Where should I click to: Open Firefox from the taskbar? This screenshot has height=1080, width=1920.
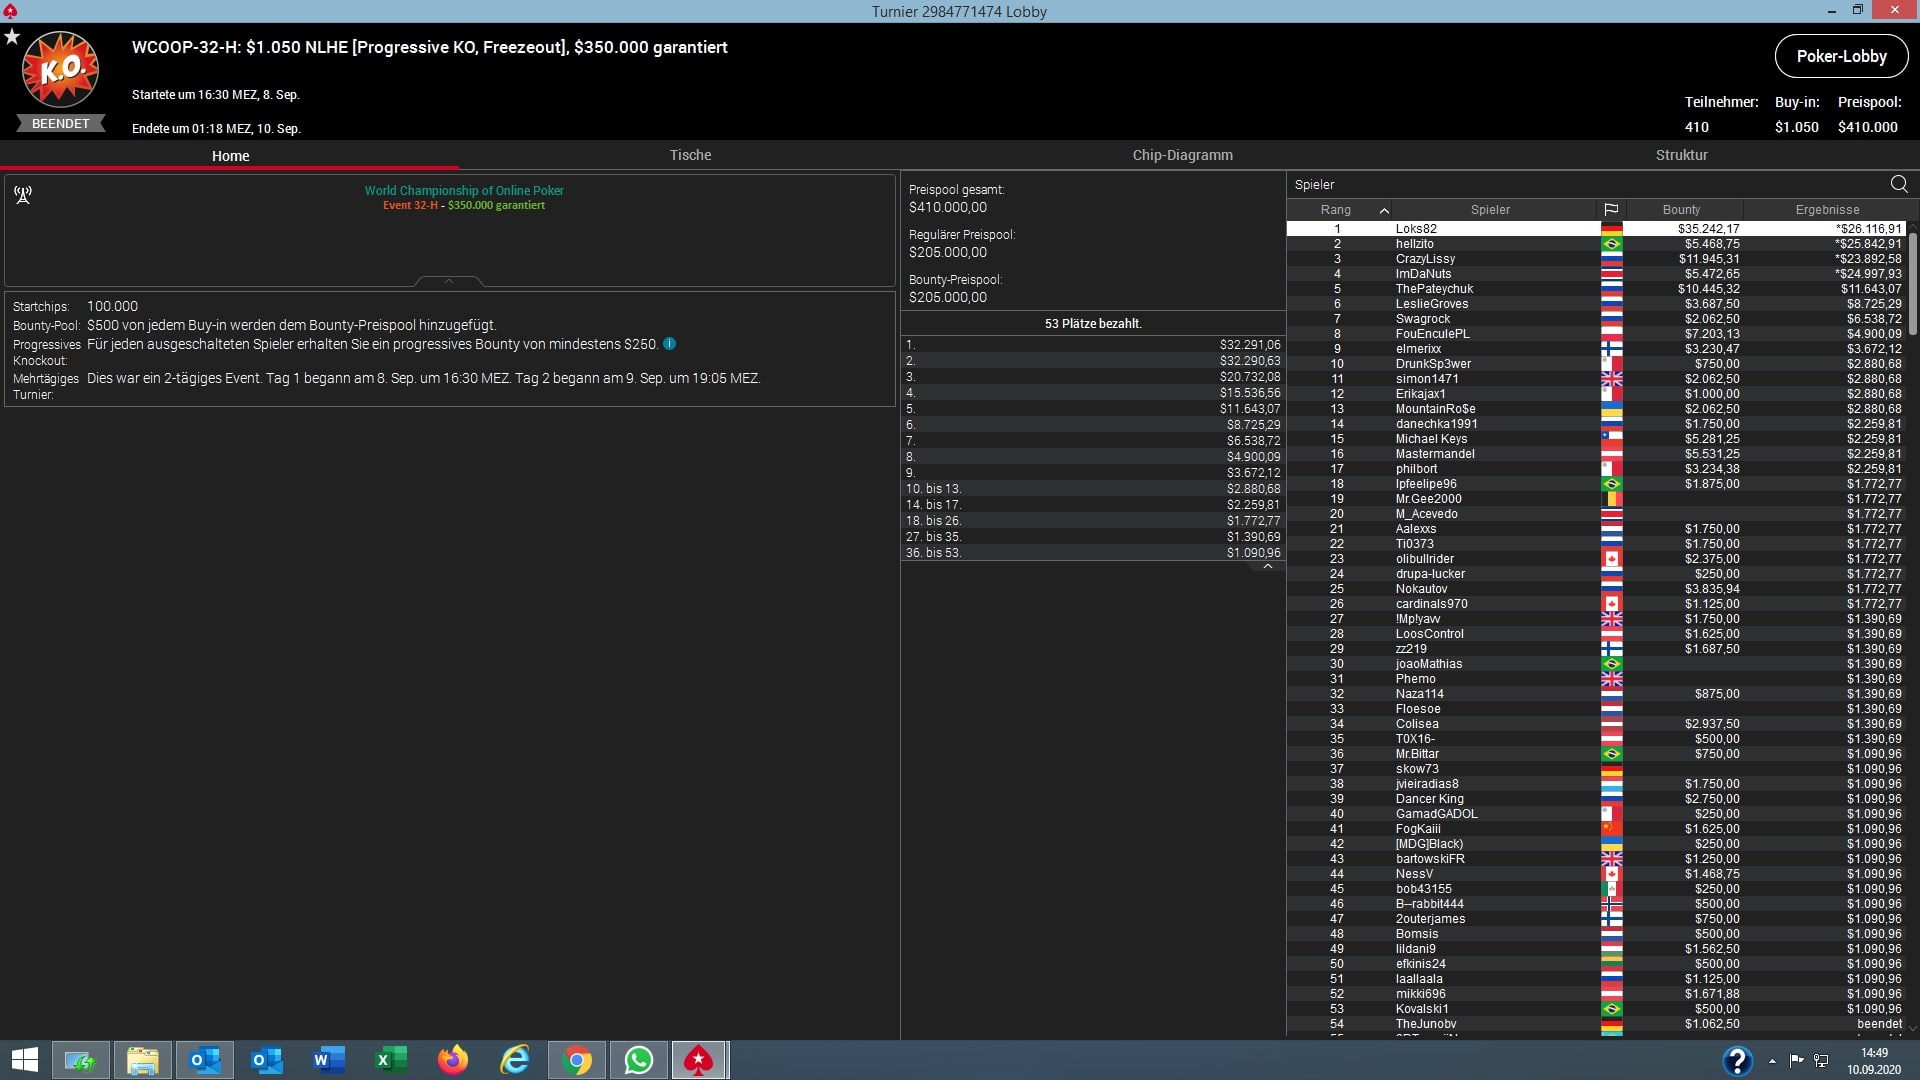coord(453,1060)
